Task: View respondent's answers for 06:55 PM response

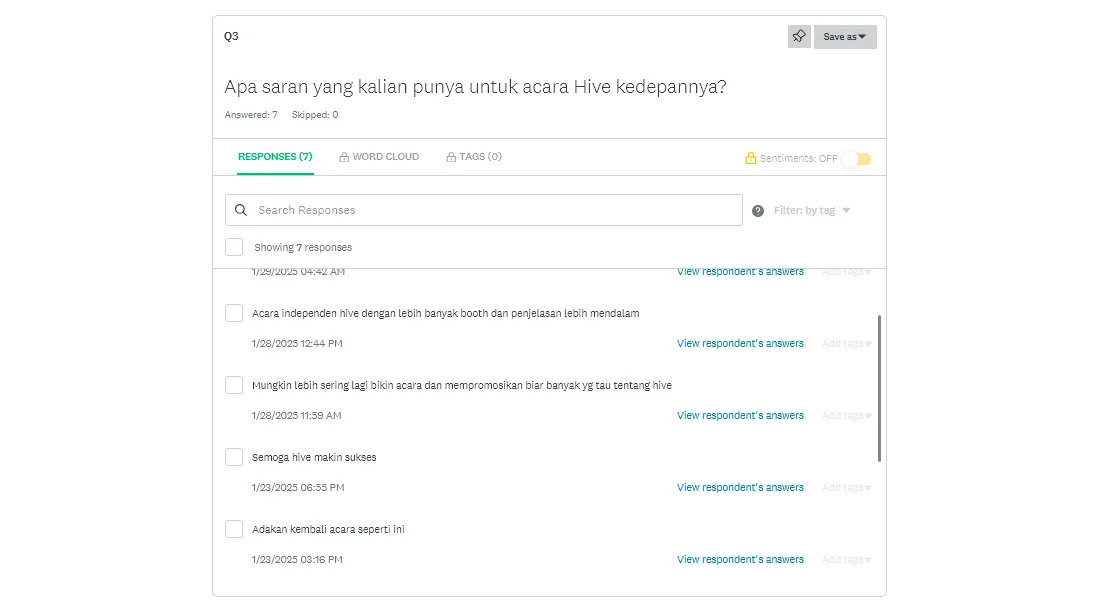Action: 740,488
